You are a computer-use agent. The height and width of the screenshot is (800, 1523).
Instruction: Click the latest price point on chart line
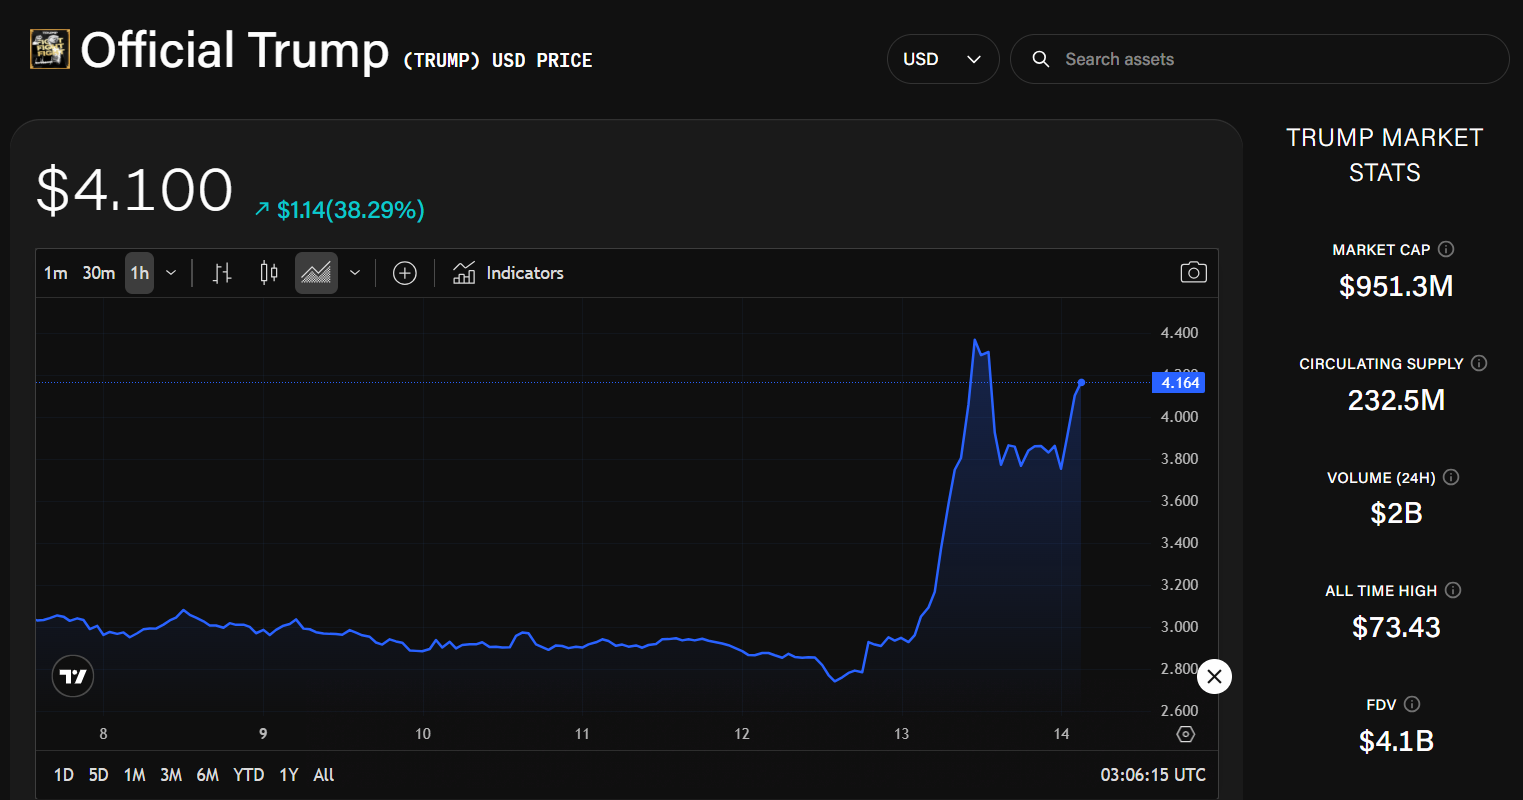coord(1081,383)
